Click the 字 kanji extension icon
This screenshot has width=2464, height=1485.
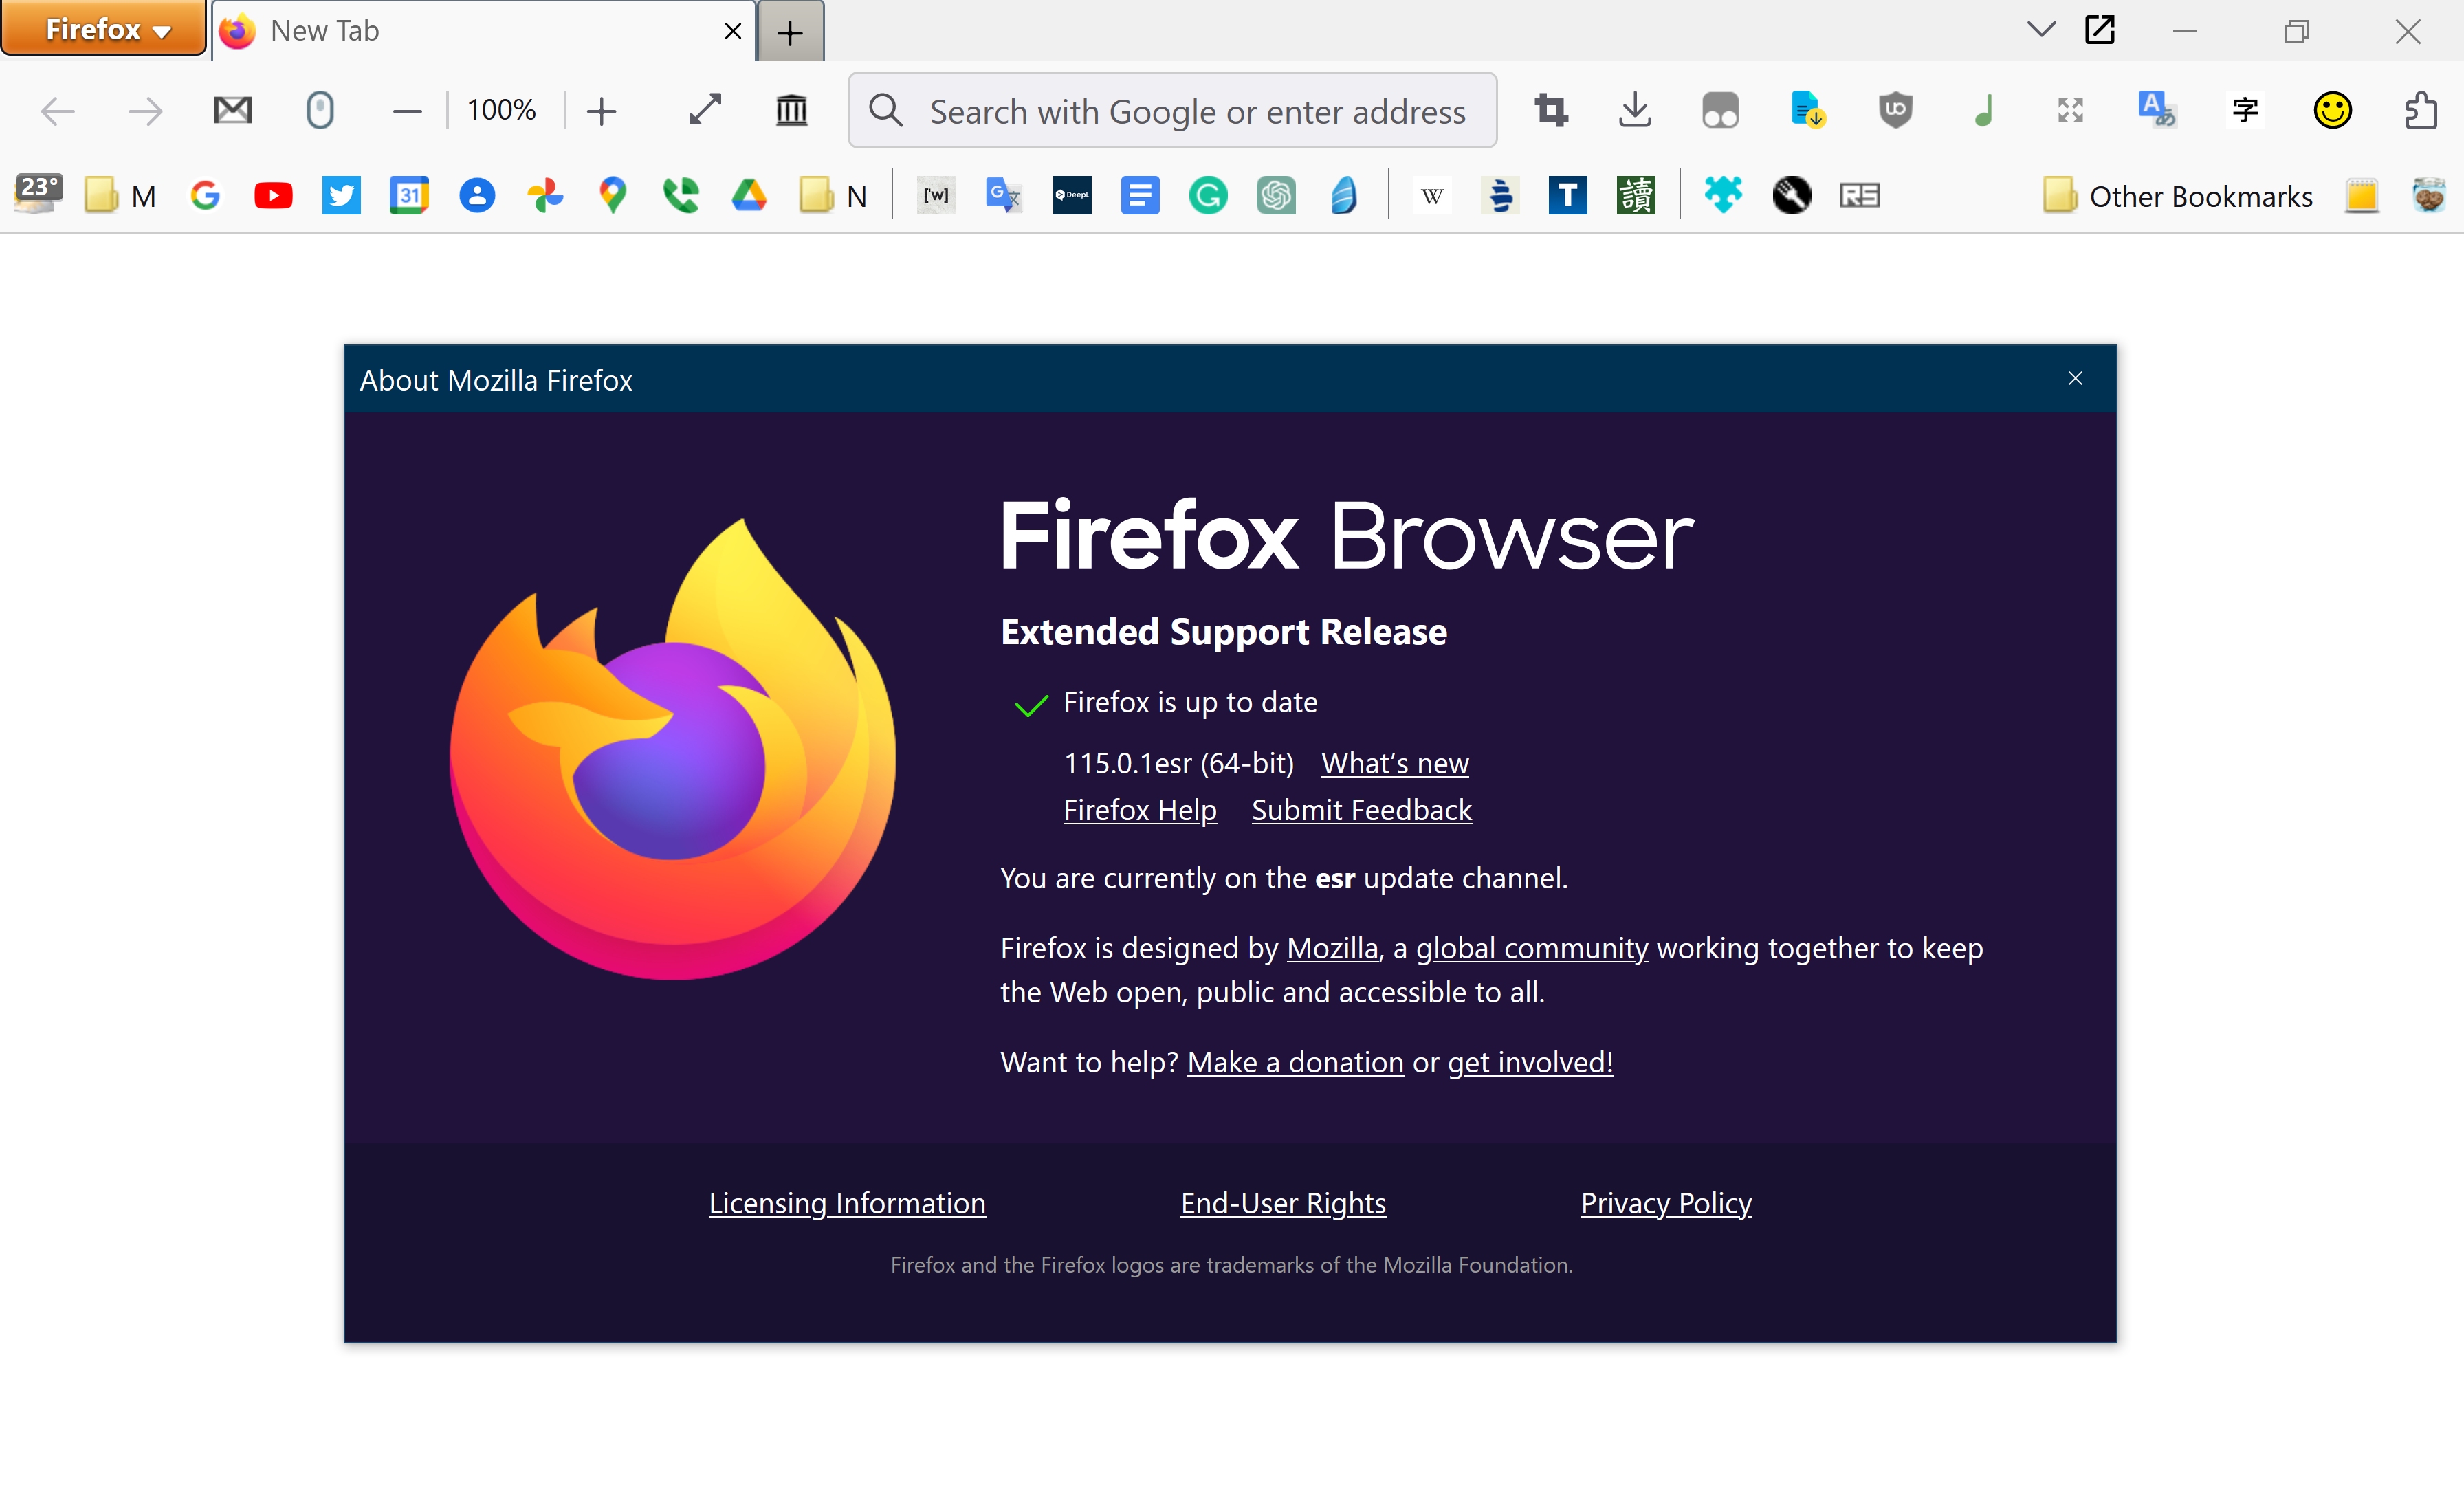click(2245, 110)
